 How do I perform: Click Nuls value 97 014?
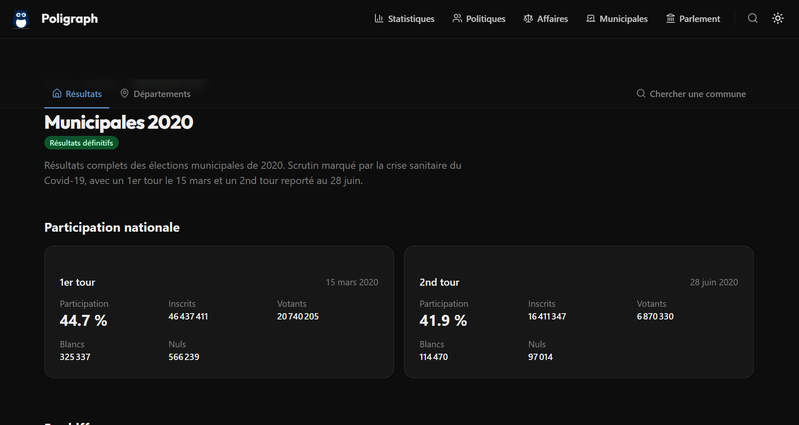[541, 357]
